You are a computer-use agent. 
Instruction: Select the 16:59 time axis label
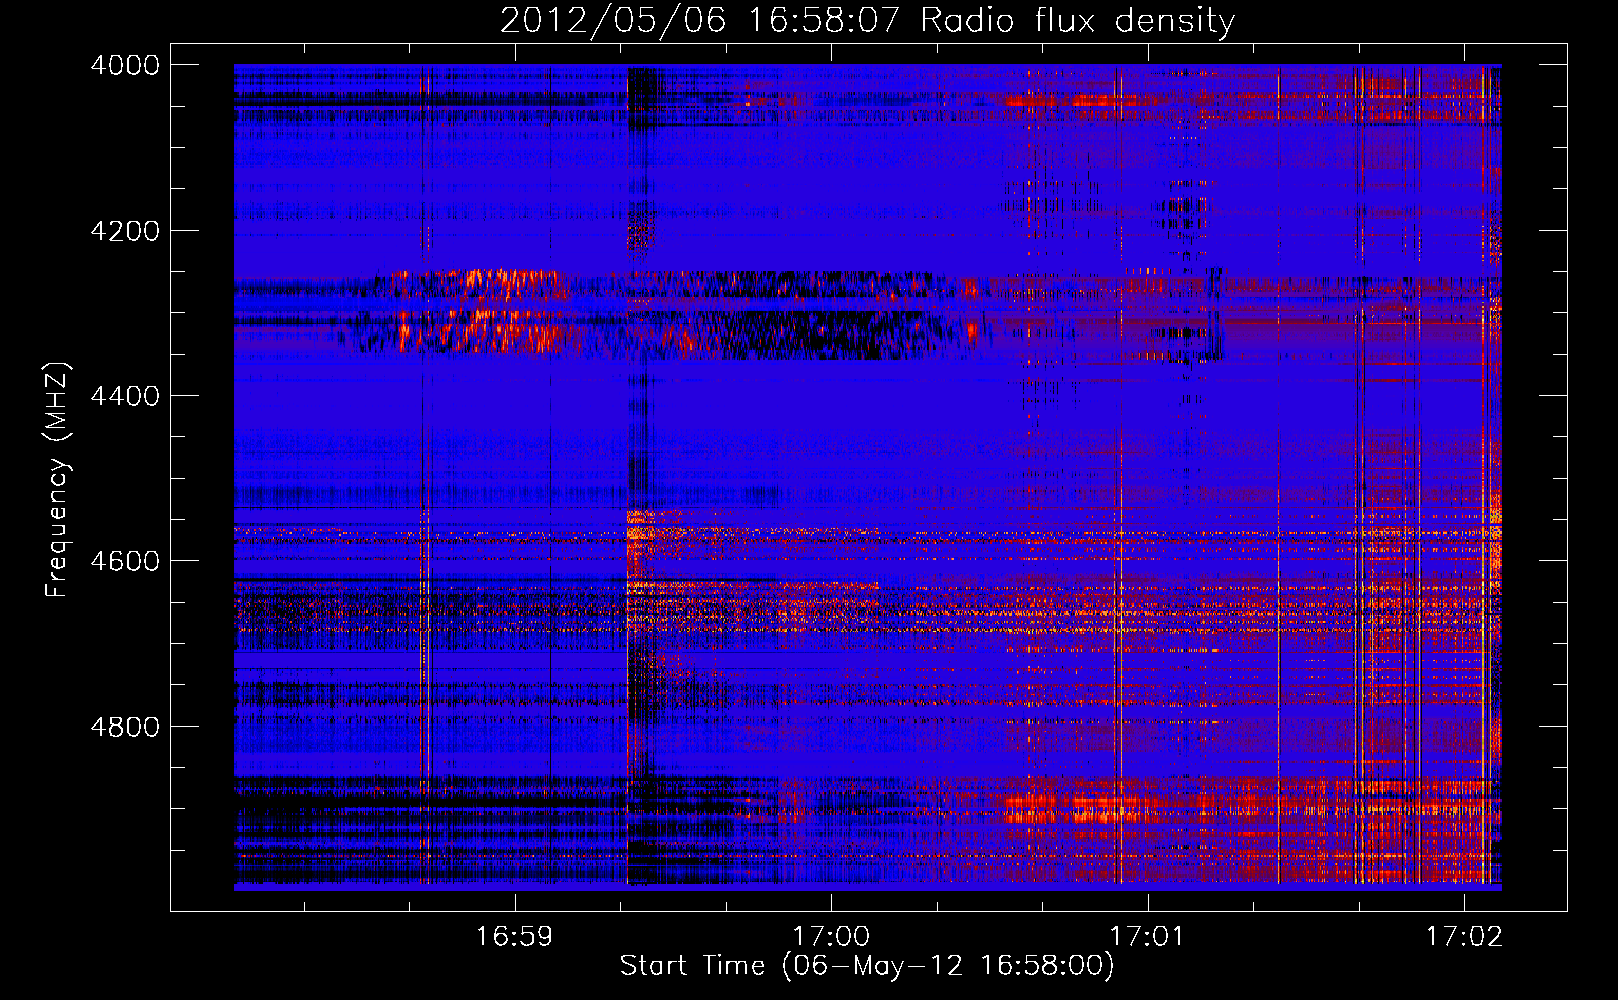[x=514, y=937]
